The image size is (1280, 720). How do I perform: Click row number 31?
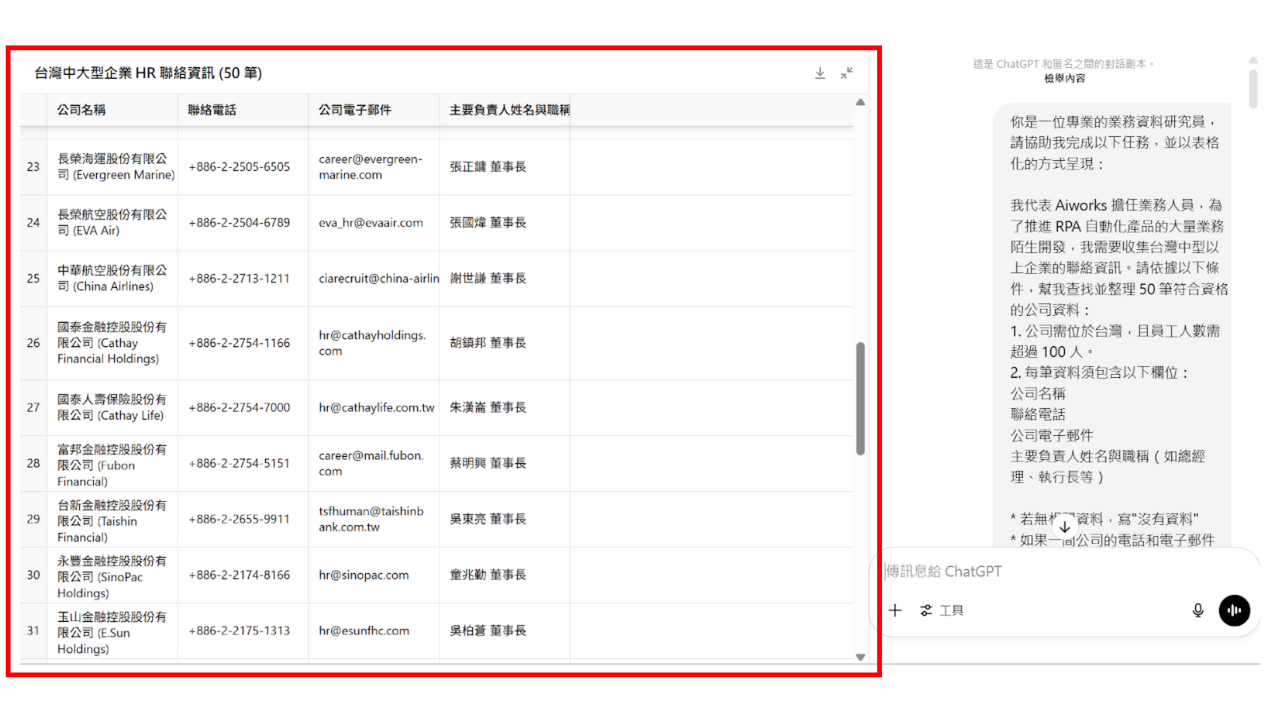(x=33, y=631)
